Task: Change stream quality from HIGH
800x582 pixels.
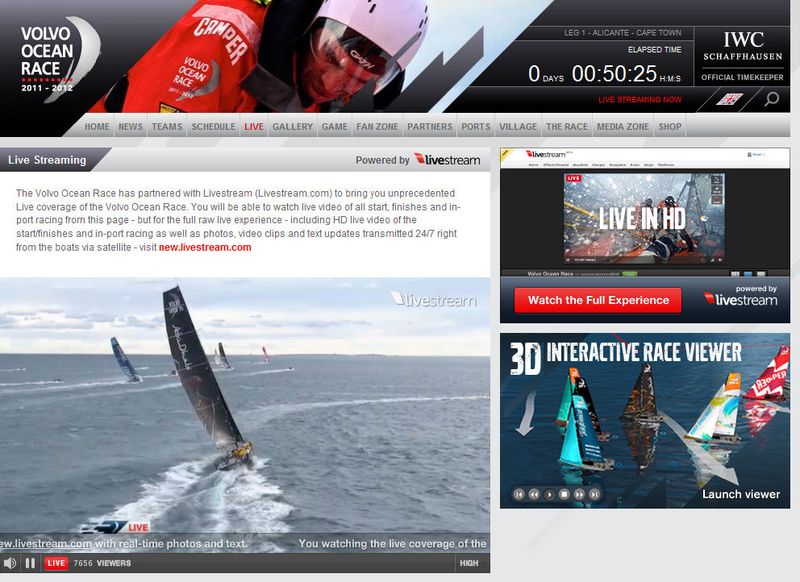Action: tap(469, 563)
